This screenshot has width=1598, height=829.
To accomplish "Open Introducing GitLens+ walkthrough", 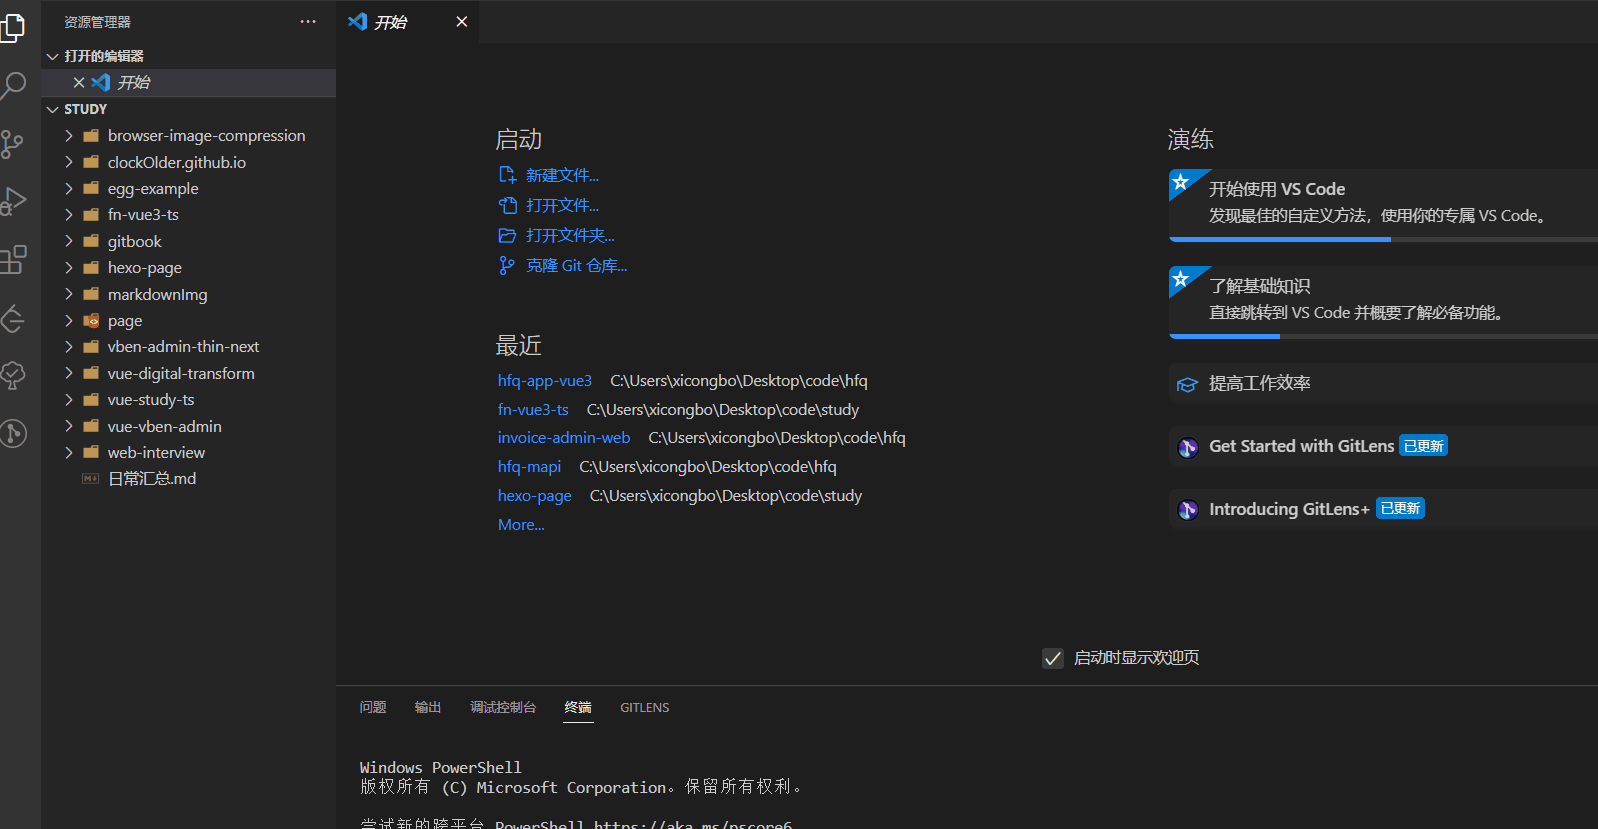I will (1383, 510).
